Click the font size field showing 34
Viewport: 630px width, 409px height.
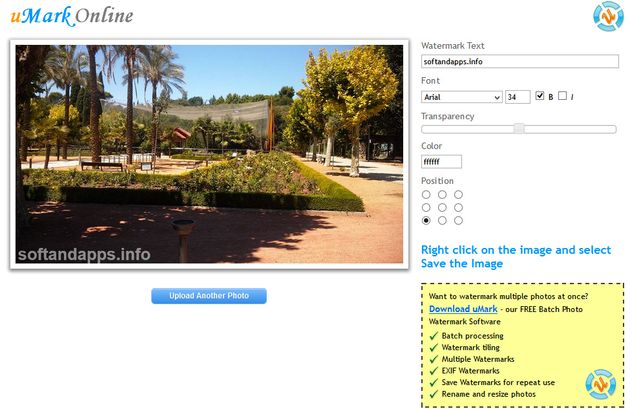(517, 97)
